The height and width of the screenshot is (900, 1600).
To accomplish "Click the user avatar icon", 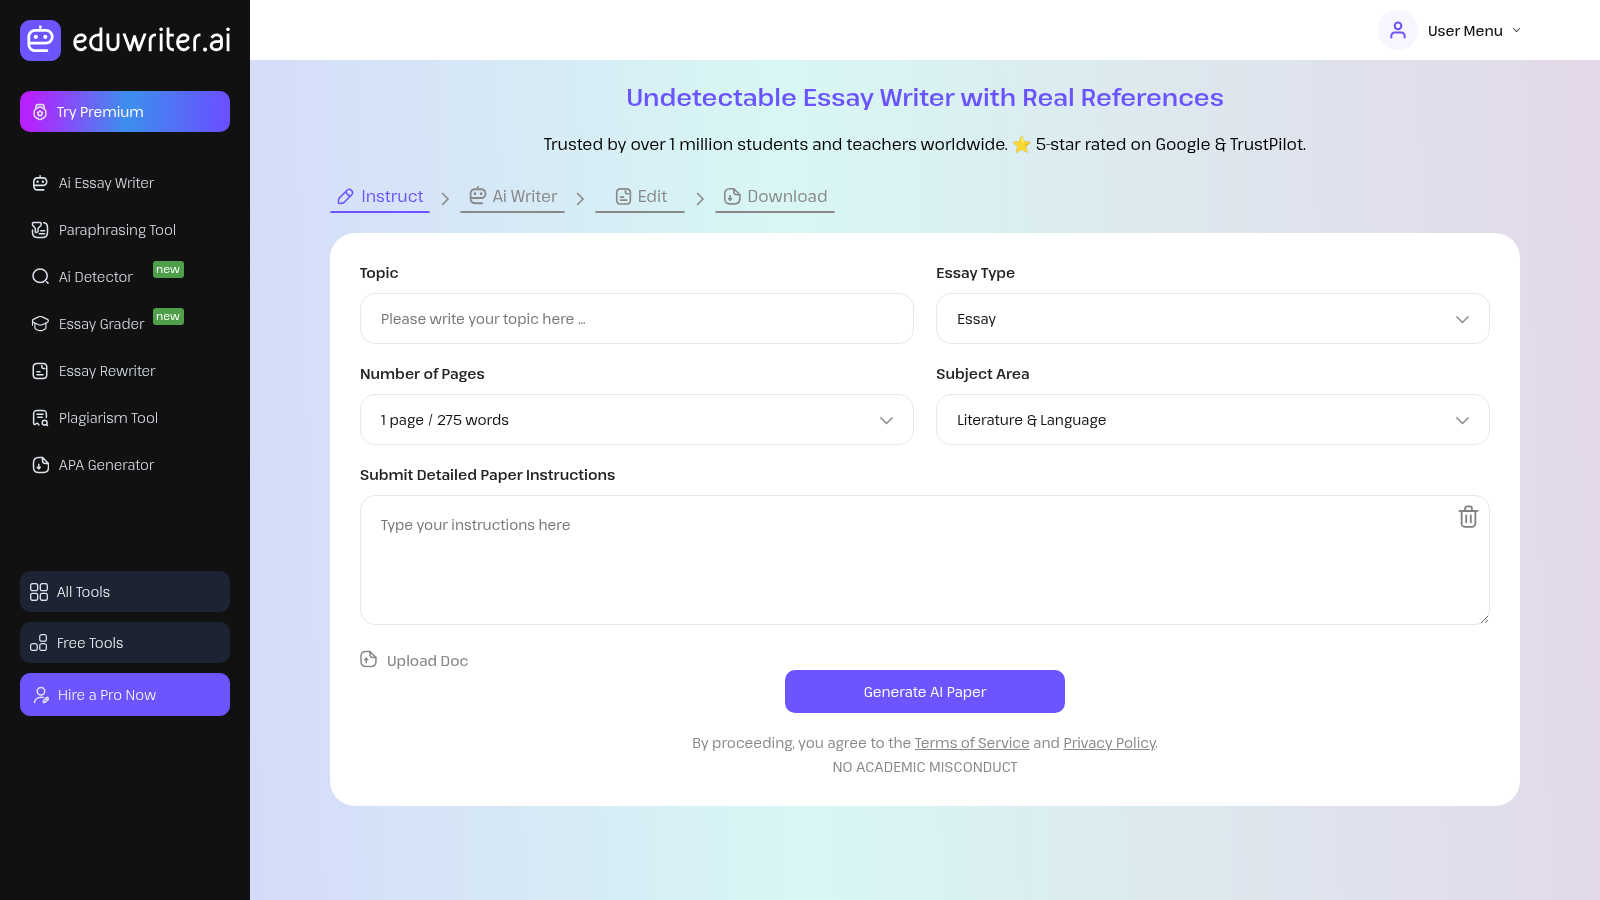I will (1398, 30).
